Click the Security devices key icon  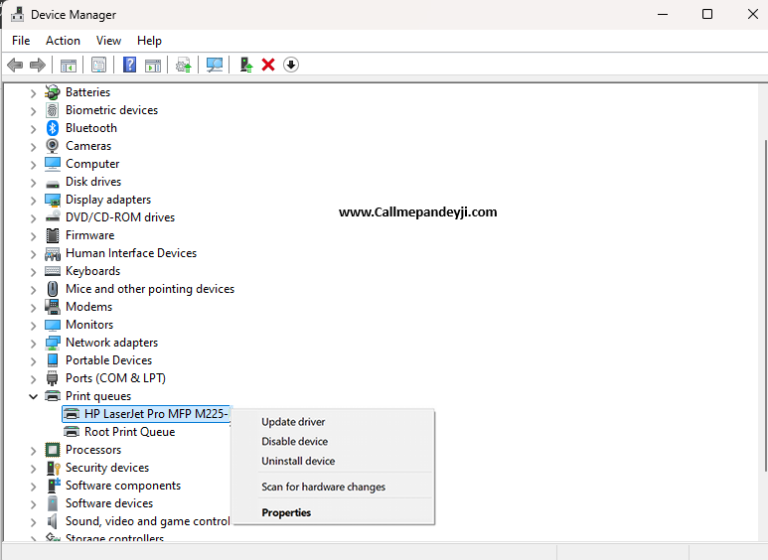[x=53, y=468]
